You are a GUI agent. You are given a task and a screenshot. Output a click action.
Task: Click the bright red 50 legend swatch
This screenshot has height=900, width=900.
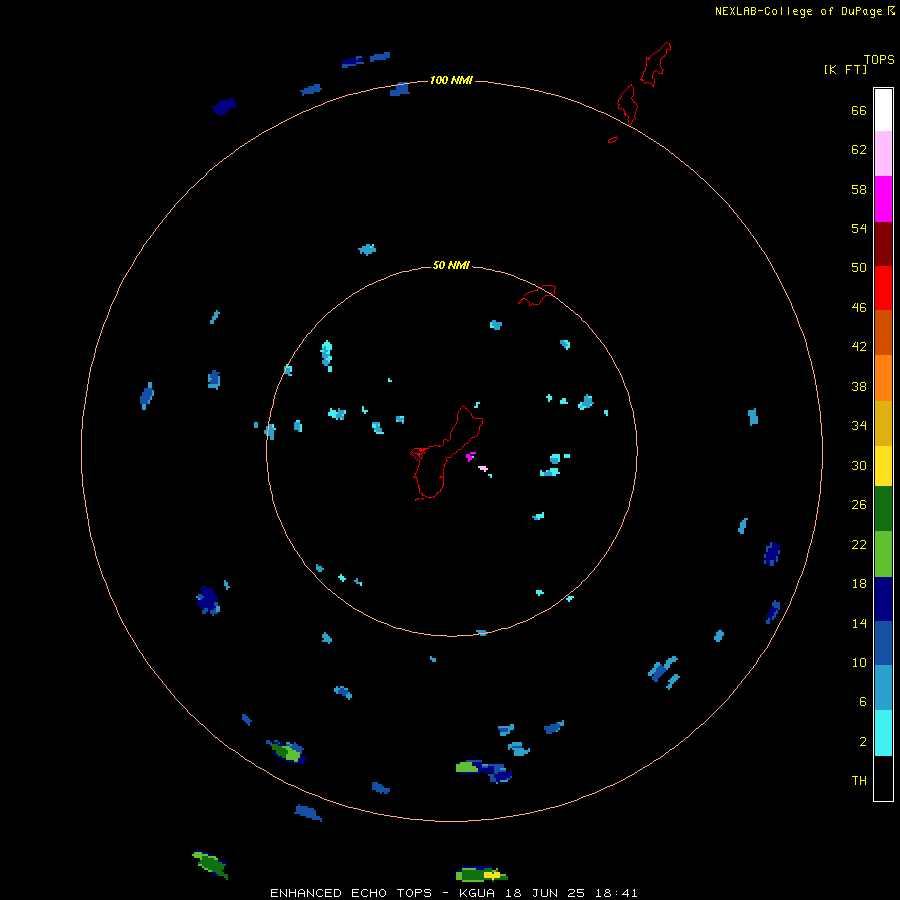point(883,288)
